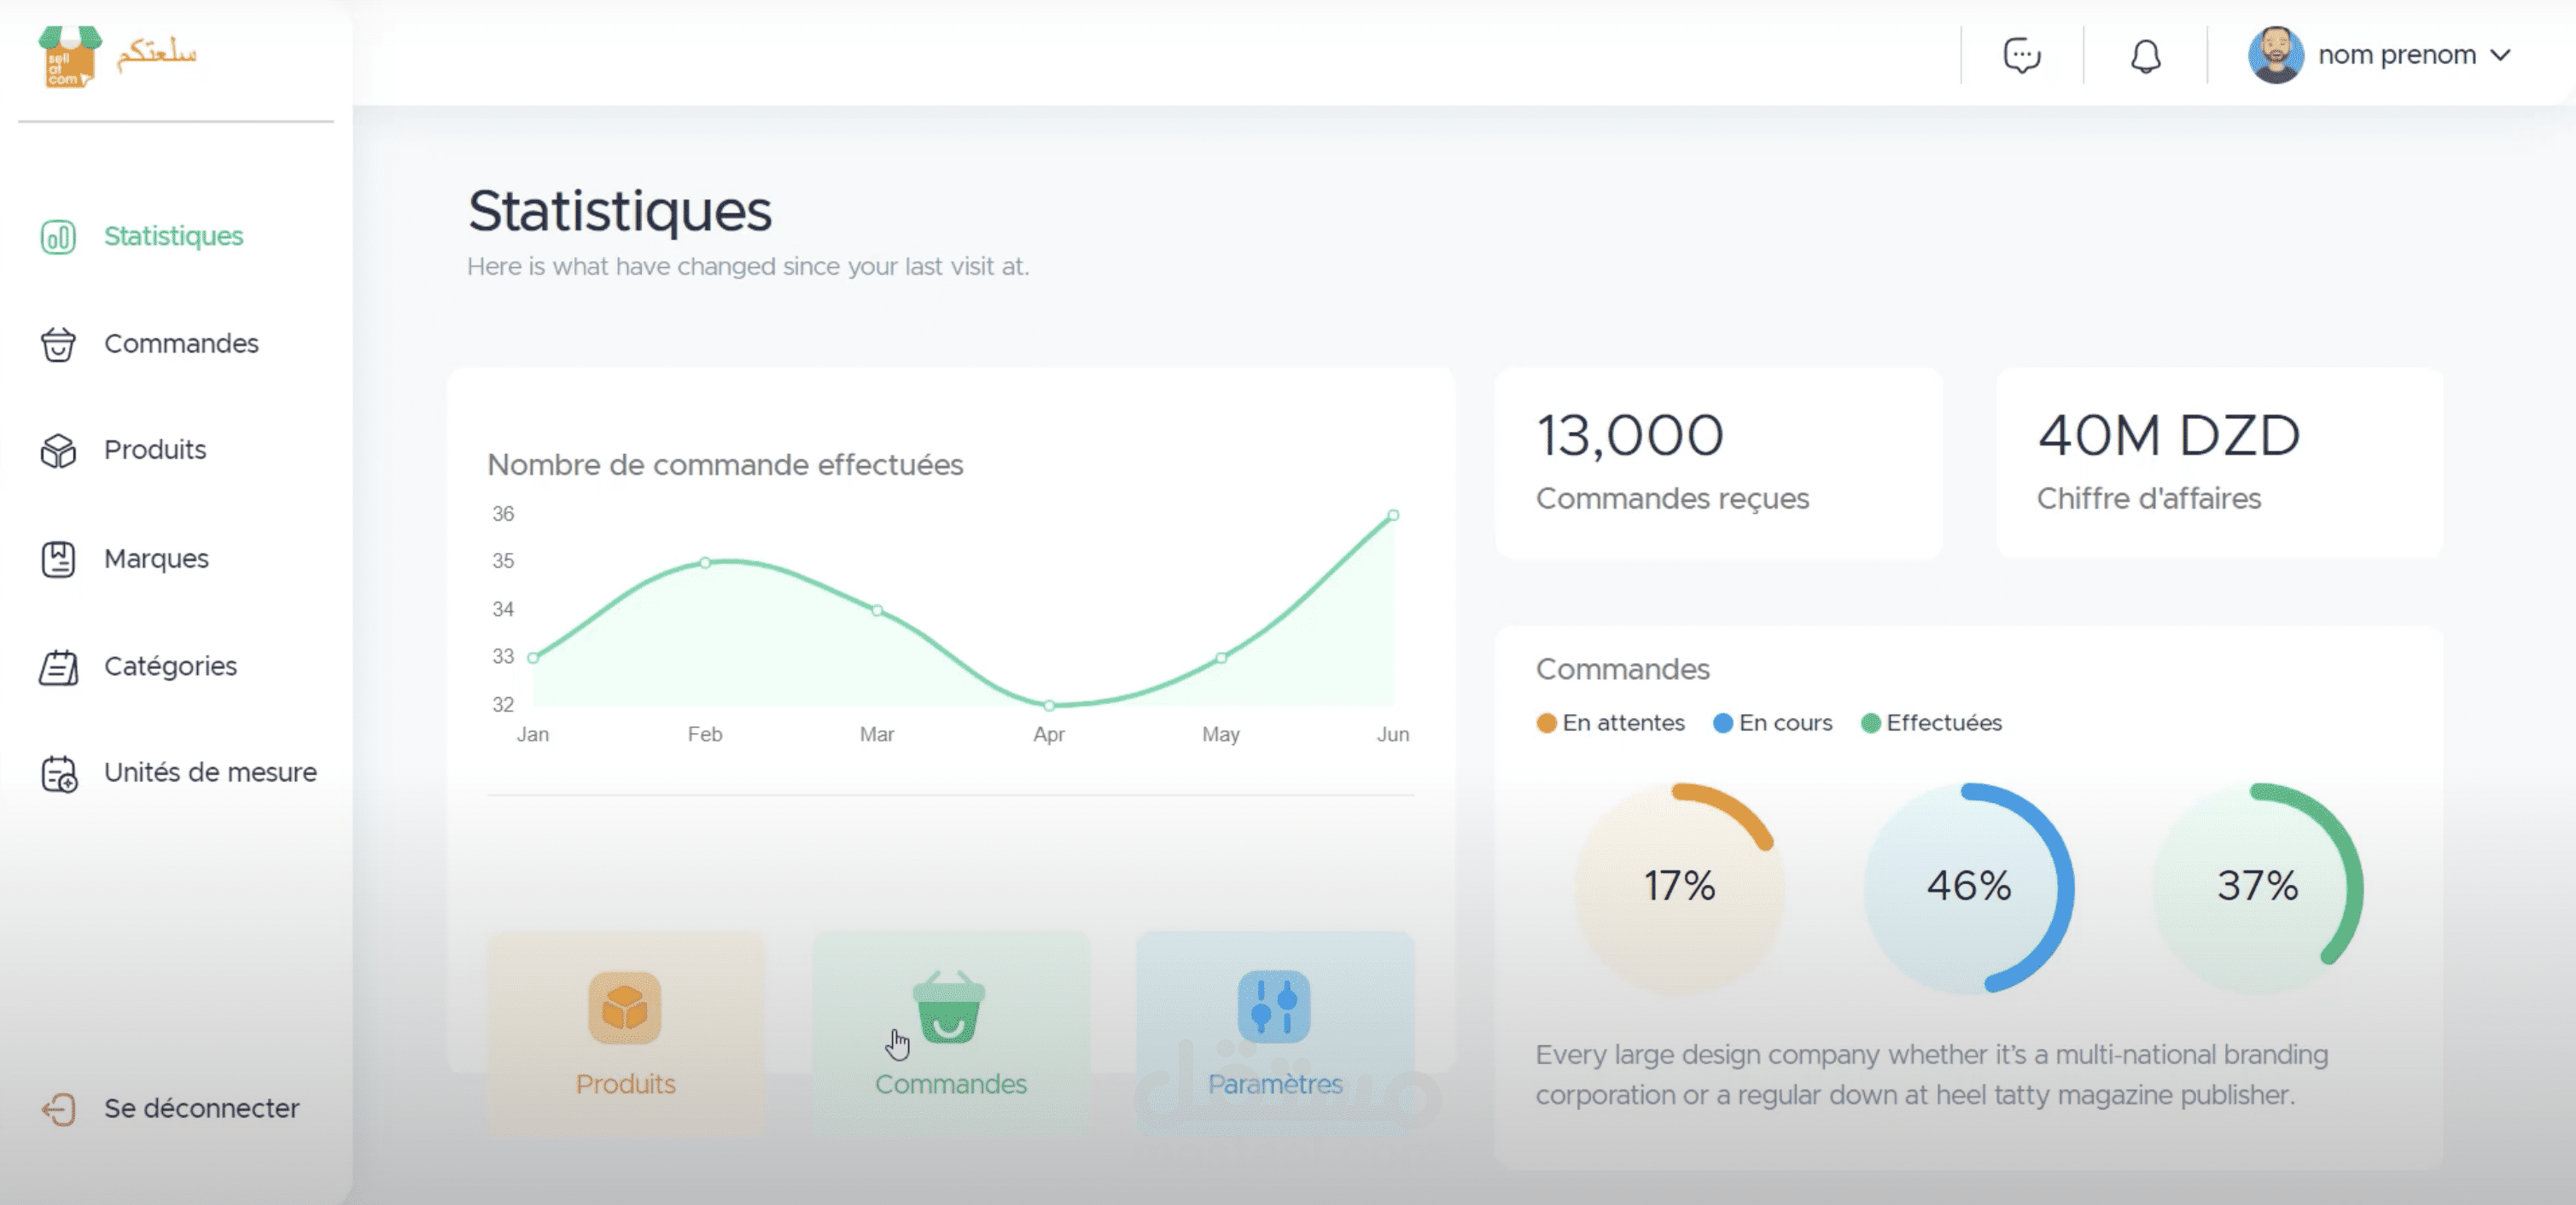Click the orange logout arrow icon
The width and height of the screenshot is (2576, 1205).
coord(57,1108)
